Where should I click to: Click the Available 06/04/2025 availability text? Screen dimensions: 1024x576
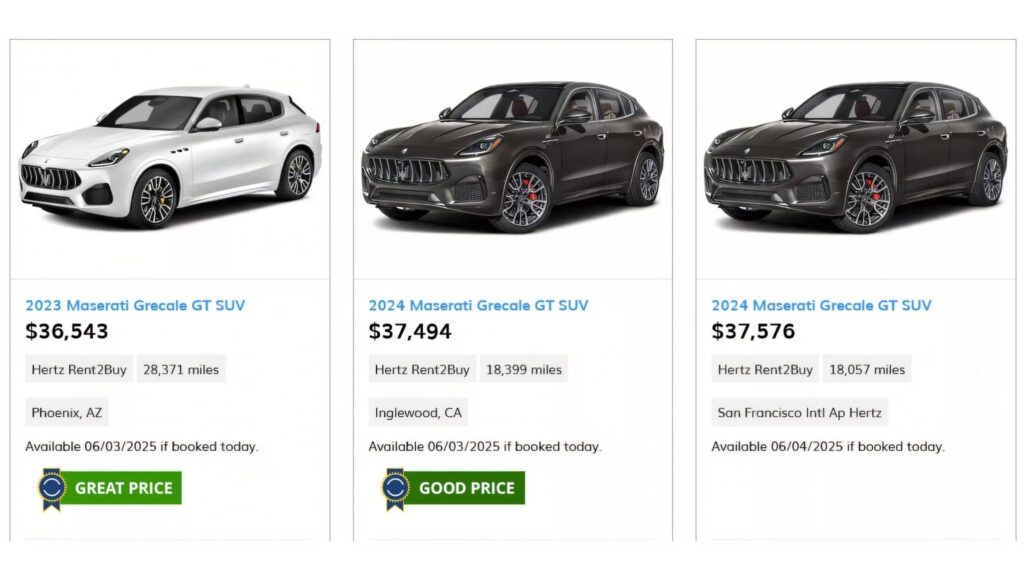[828, 447]
